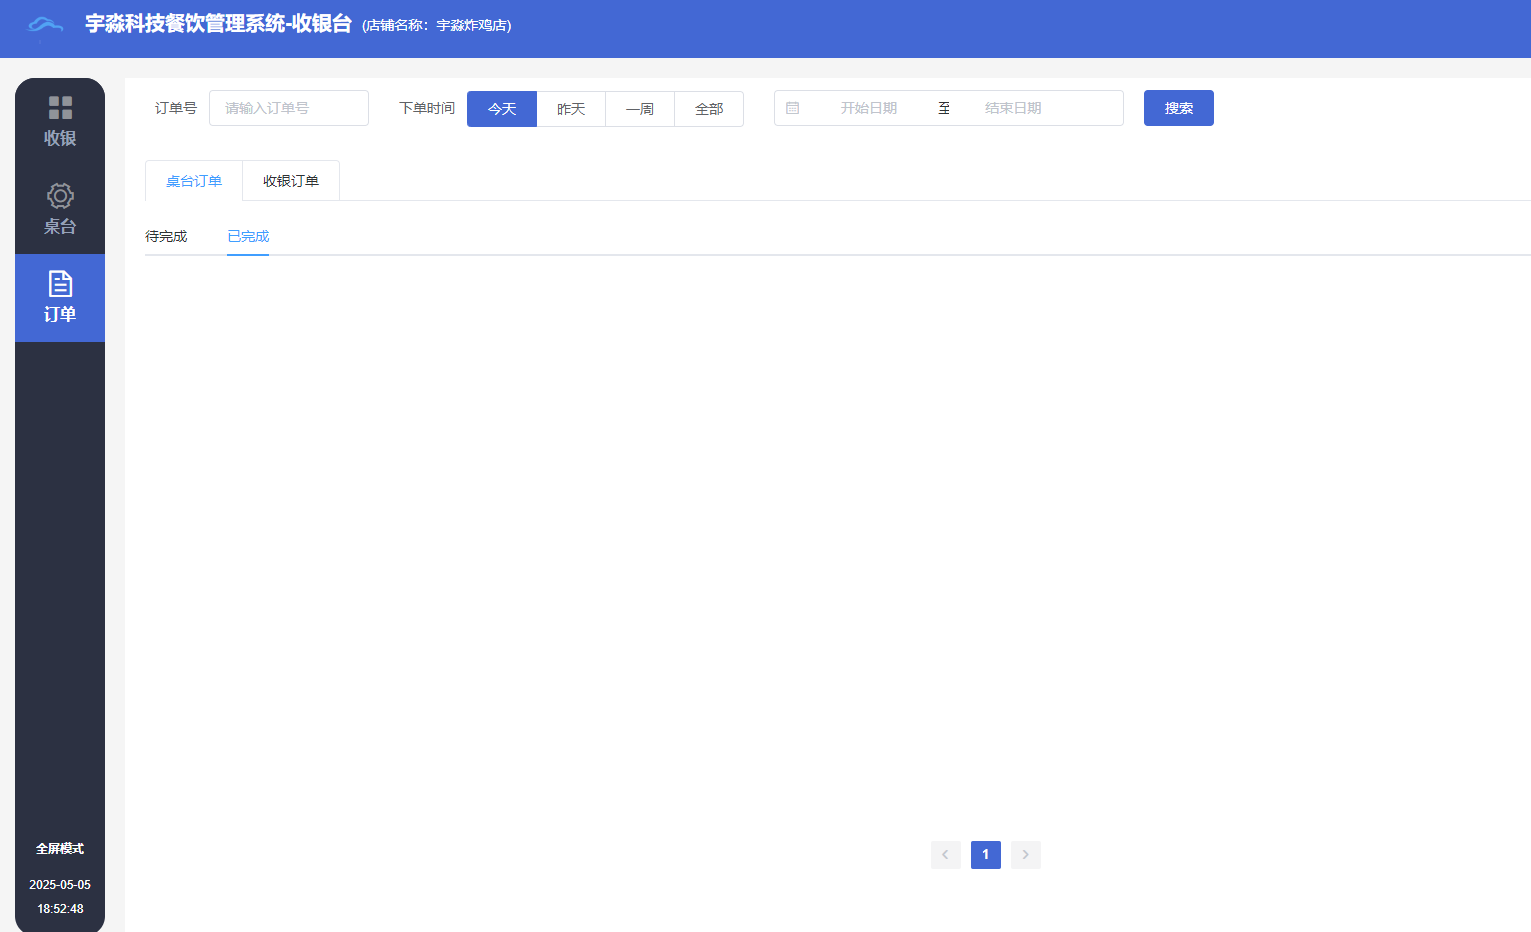1531x932 pixels.
Task: Select the 昨天 time filter
Action: click(571, 109)
